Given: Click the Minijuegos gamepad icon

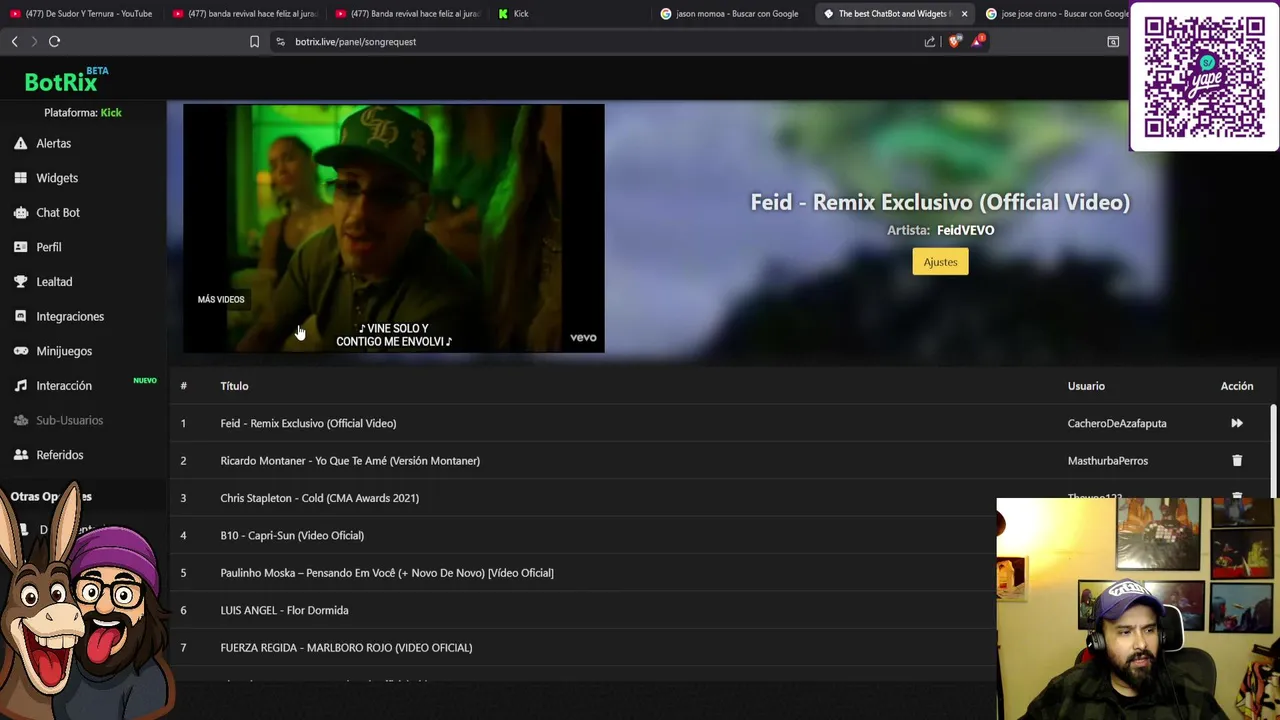Looking at the screenshot, I should point(20,351).
